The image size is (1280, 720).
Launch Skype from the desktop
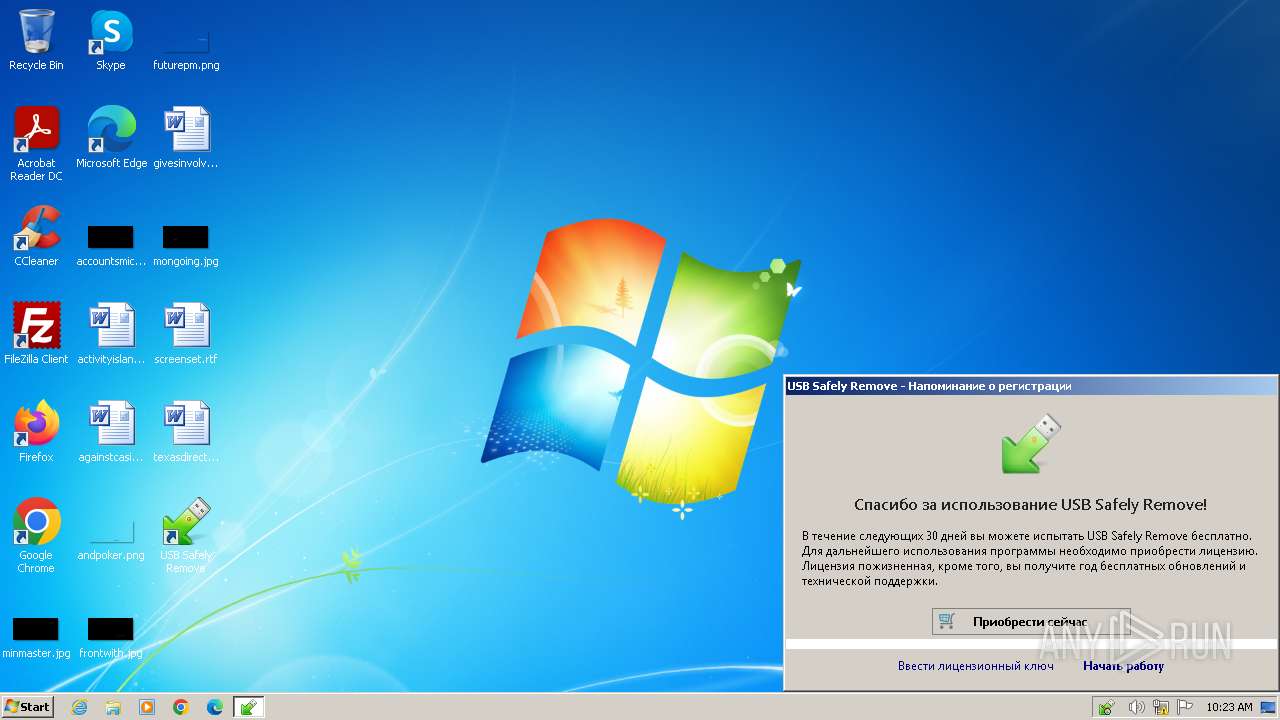click(111, 40)
